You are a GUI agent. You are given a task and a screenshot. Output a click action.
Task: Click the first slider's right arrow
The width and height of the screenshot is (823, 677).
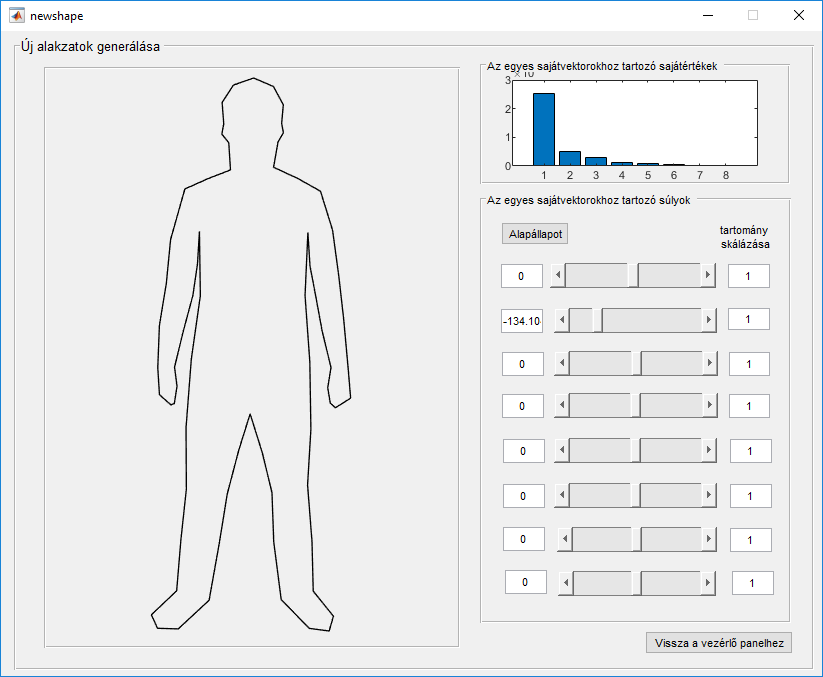click(708, 275)
